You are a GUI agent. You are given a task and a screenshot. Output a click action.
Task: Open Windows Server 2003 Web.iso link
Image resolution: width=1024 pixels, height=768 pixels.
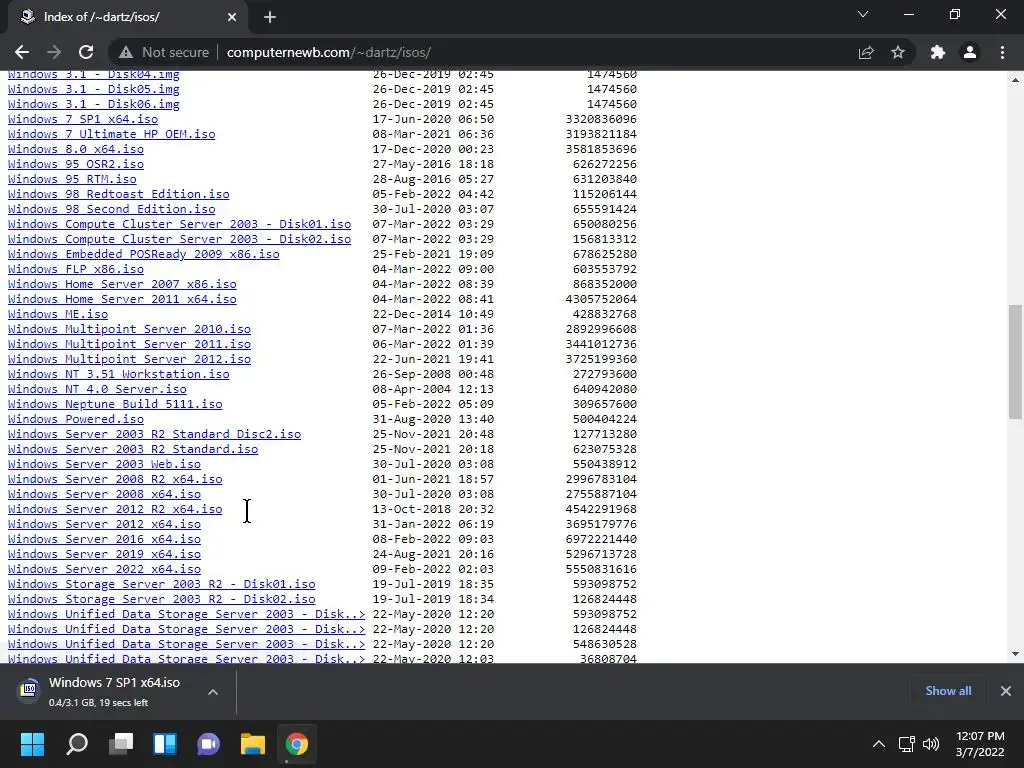(104, 464)
